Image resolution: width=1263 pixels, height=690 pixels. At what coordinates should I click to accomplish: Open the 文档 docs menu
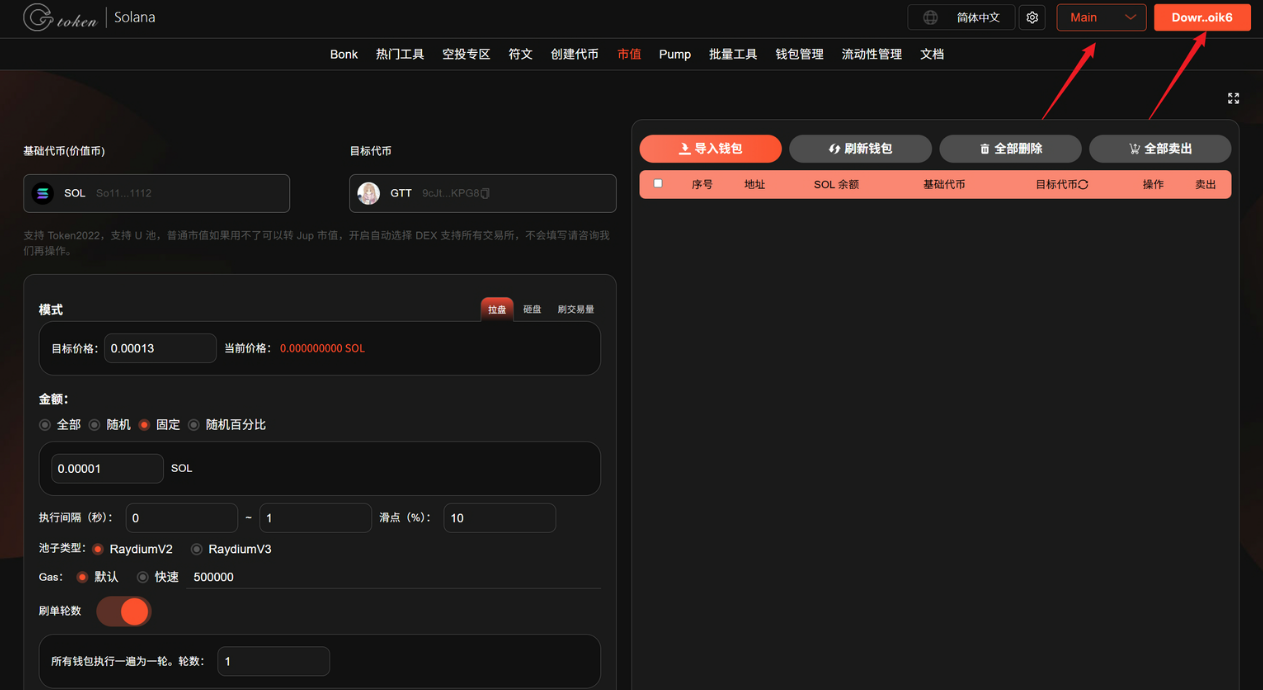[932, 54]
